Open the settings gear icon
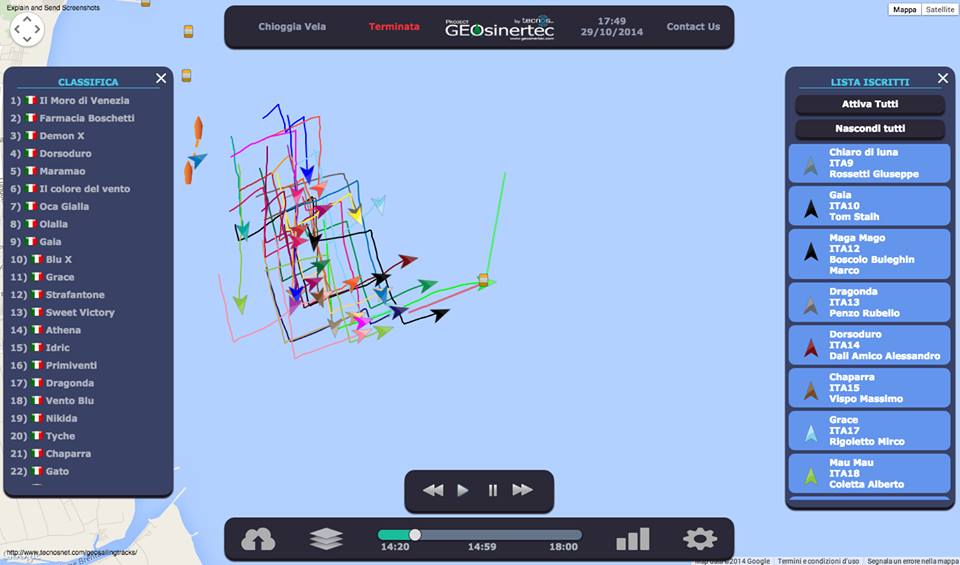The width and height of the screenshot is (960, 565). pyautogui.click(x=700, y=539)
